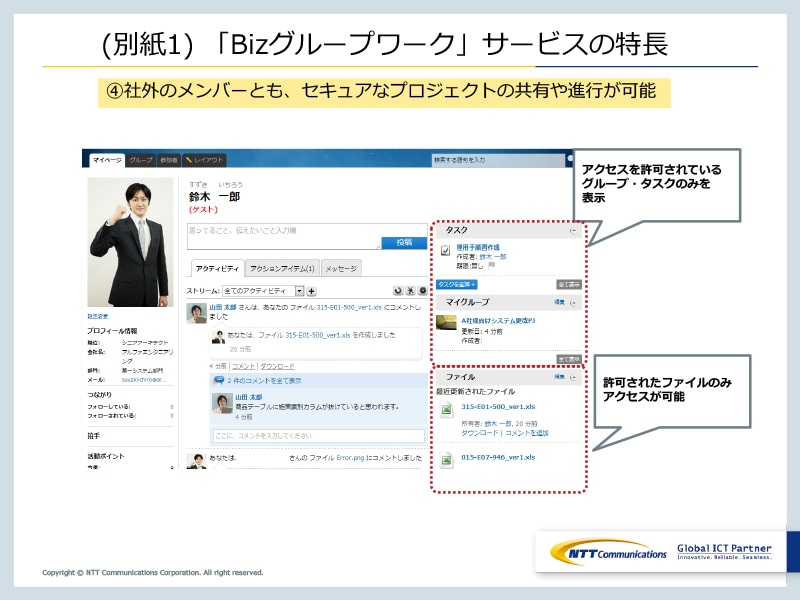Open 山田 太郎 link in the first activity
800x600 pixels.
222,307
